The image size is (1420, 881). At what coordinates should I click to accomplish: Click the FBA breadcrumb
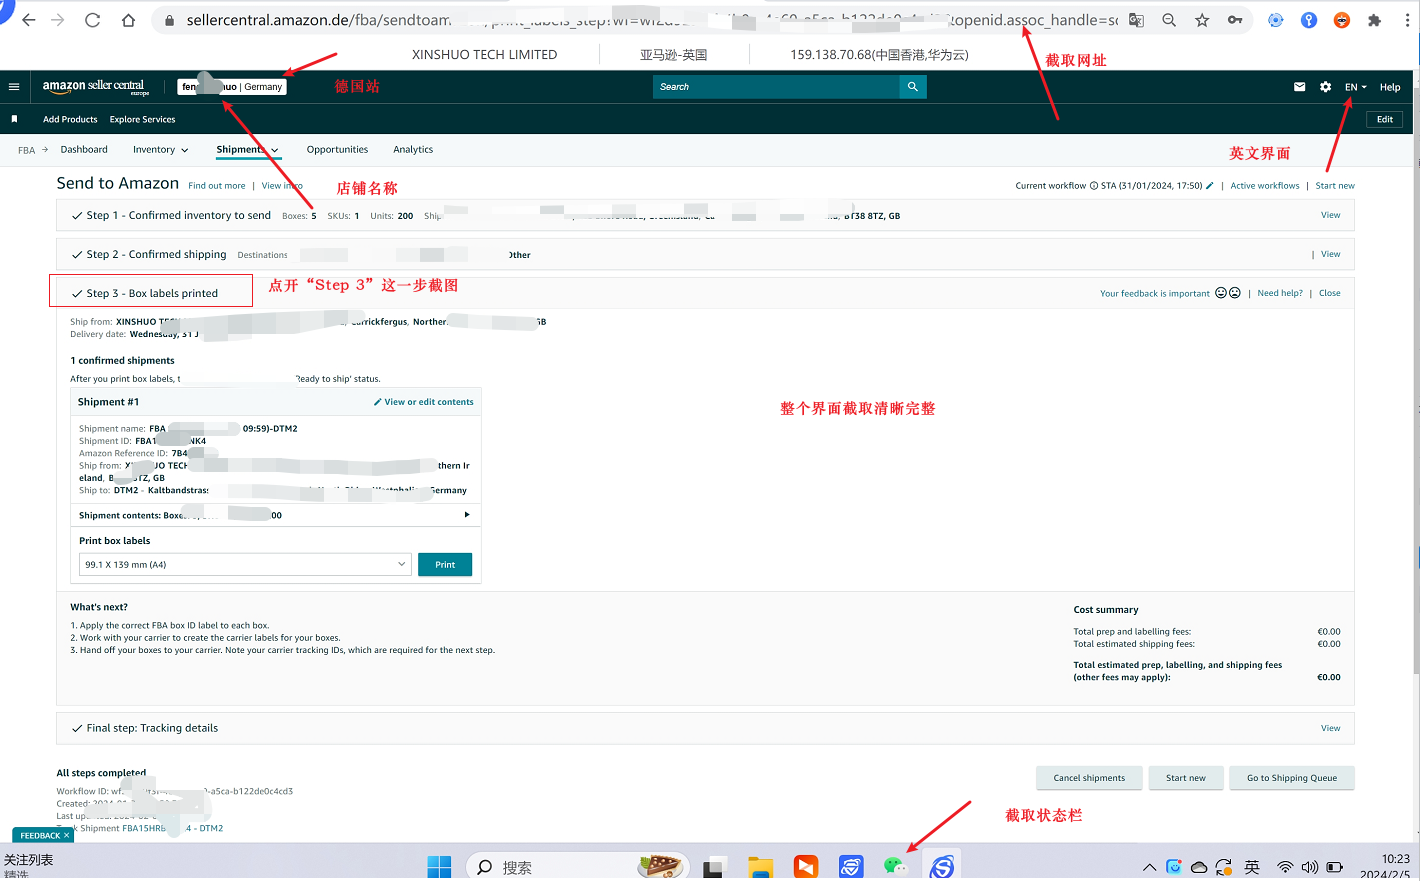26,150
